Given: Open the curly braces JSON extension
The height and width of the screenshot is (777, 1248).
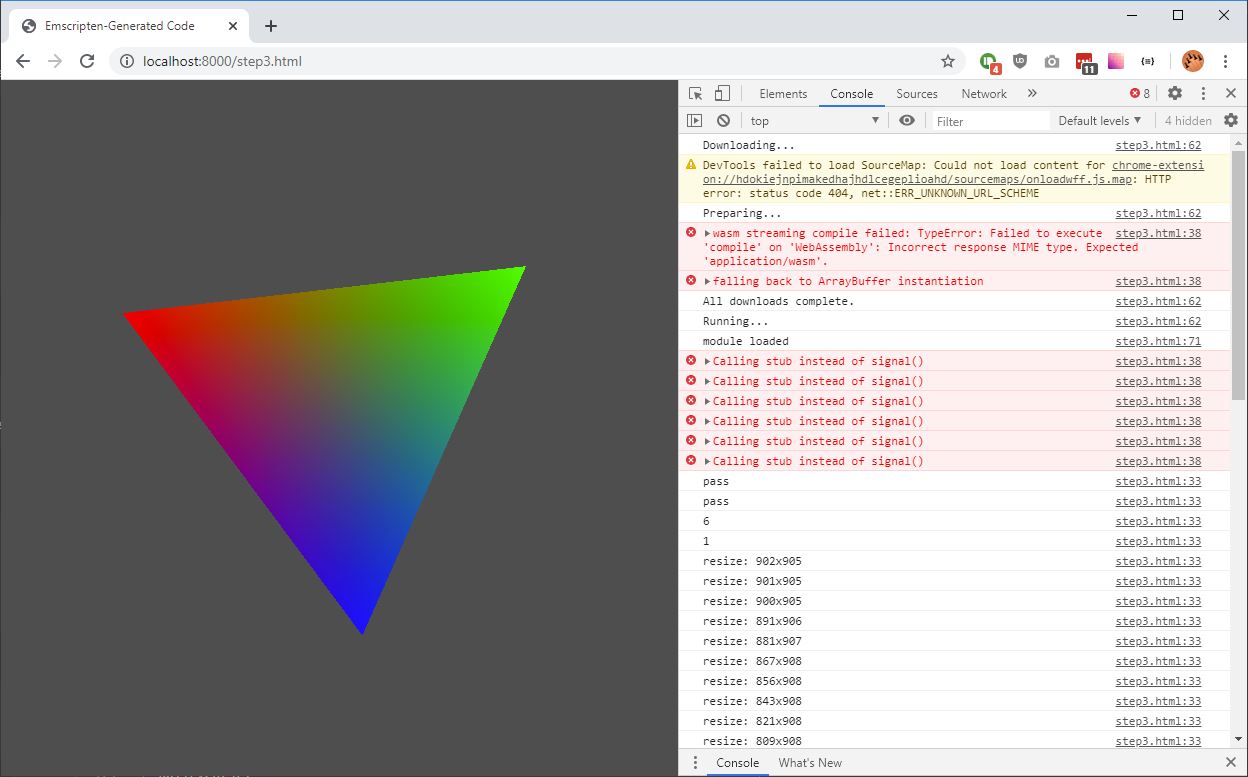Looking at the screenshot, I should tap(1148, 61).
